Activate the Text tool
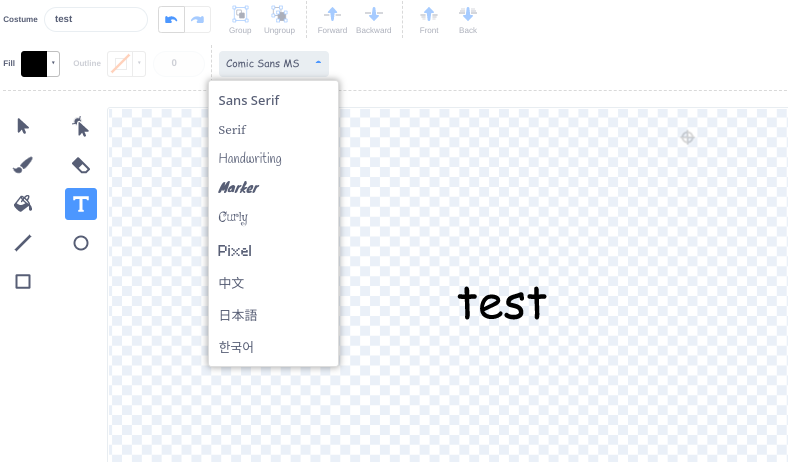 [81, 204]
